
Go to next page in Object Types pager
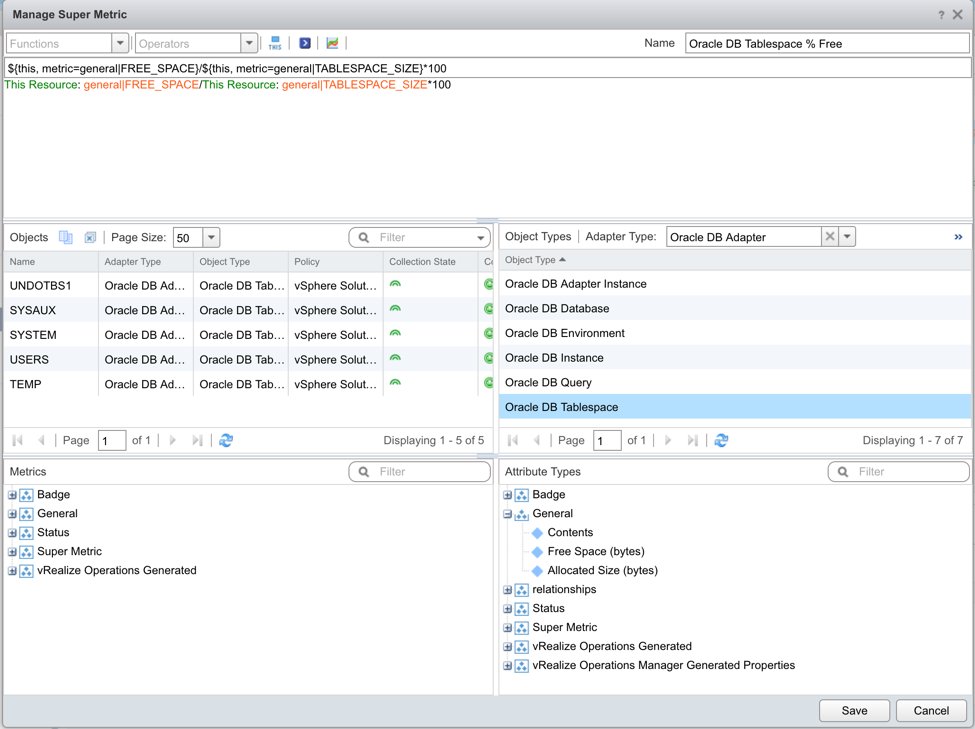pos(668,440)
